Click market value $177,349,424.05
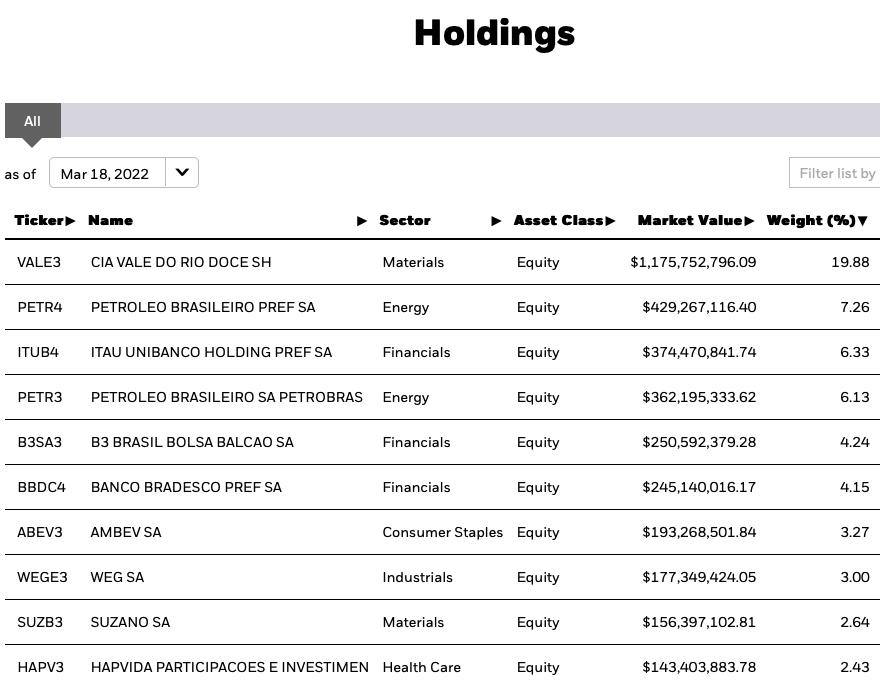Viewport: 880px width, 687px height. 699,577
